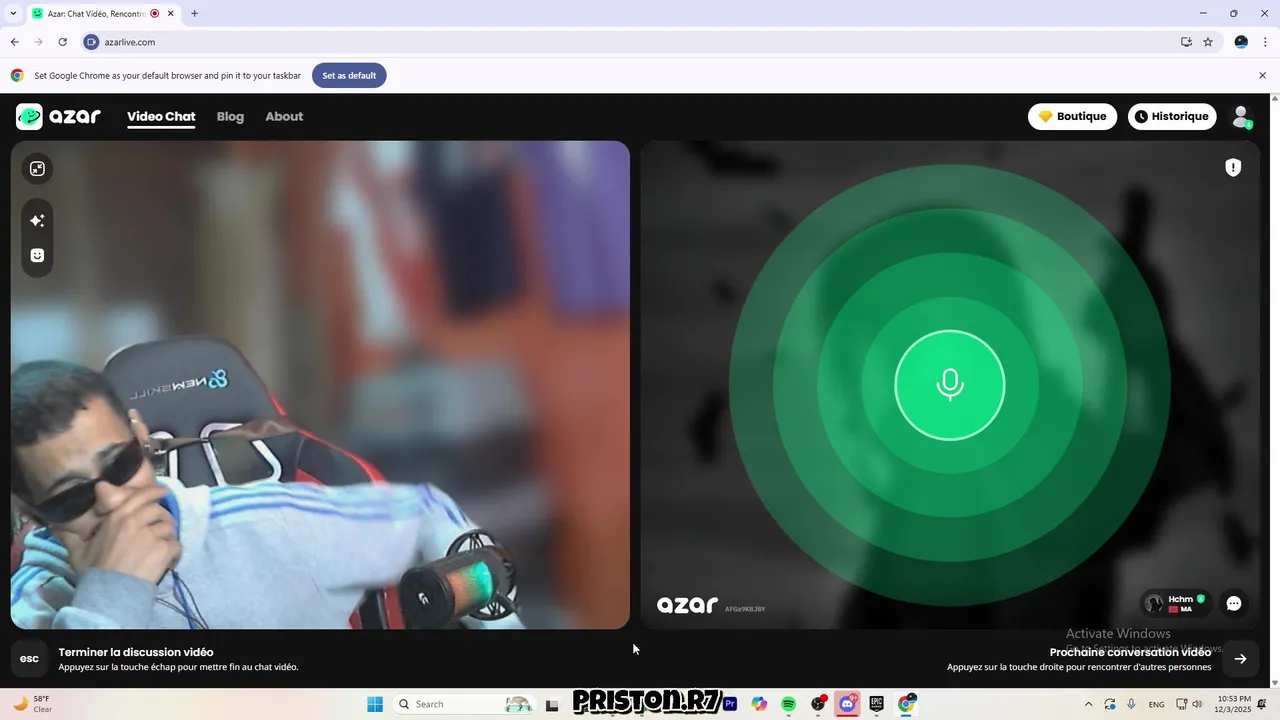Click the taskbar Search box
The width and height of the screenshot is (1280, 720).
coord(464,704)
